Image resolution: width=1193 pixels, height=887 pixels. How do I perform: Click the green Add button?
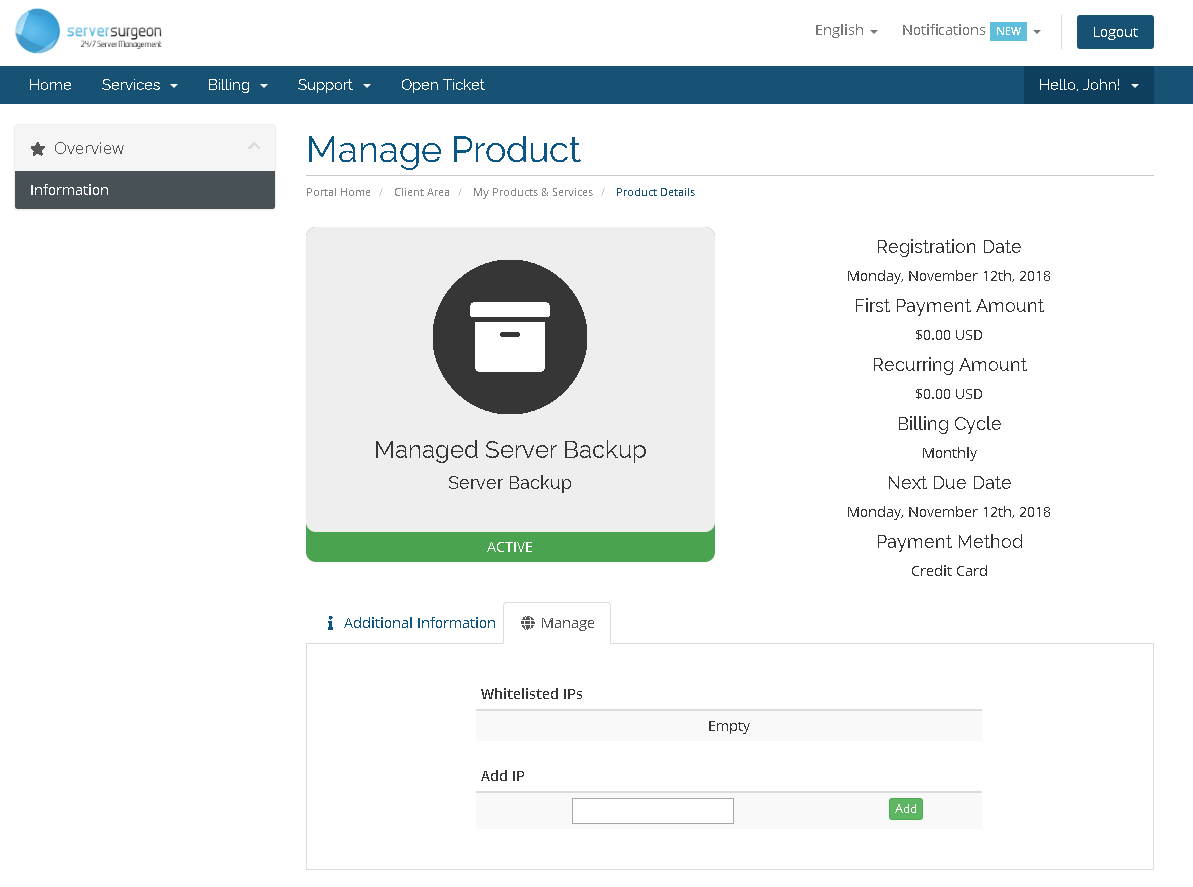[x=905, y=809]
